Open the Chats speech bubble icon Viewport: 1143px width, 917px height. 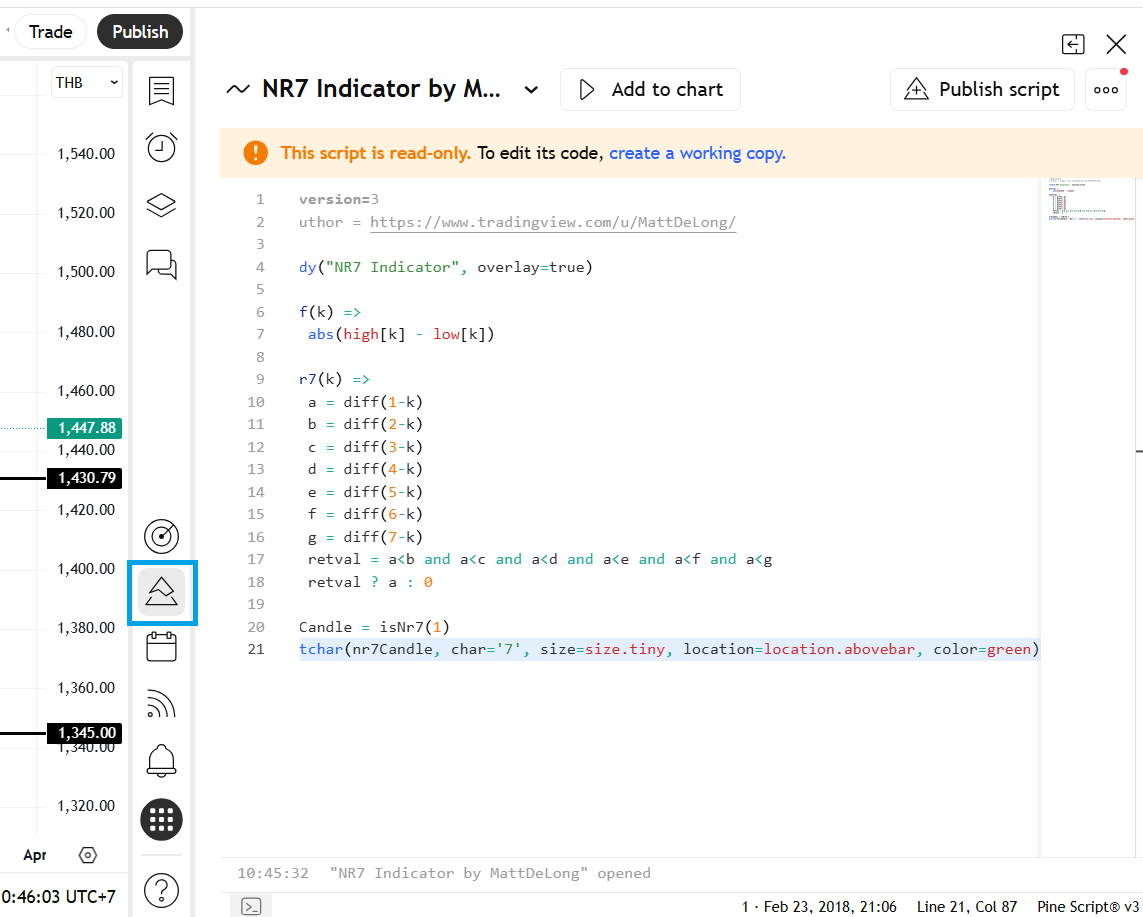click(x=161, y=264)
